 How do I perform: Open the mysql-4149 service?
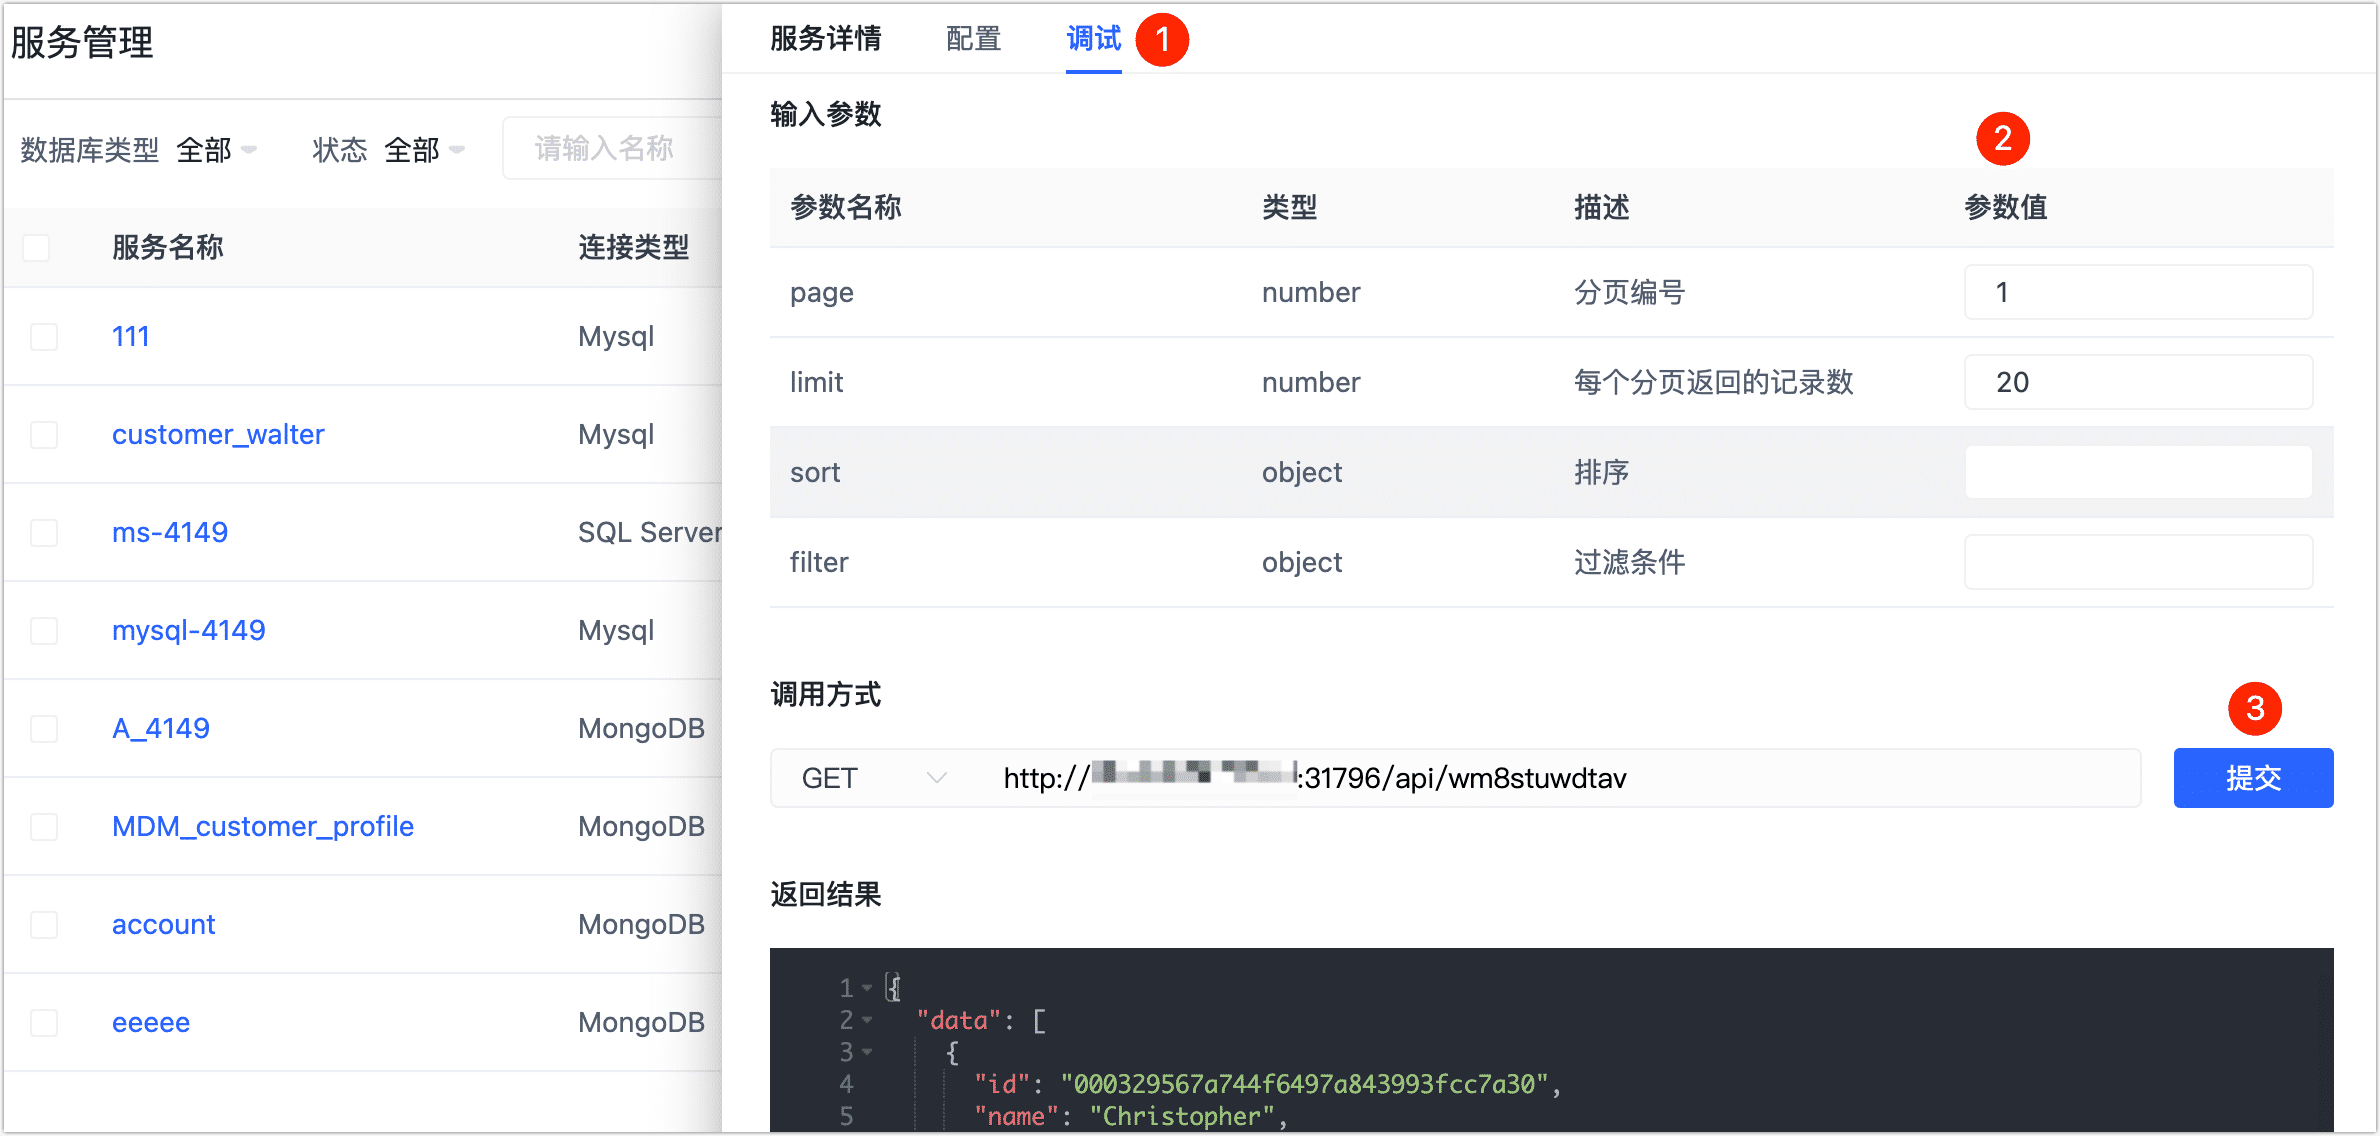point(189,630)
